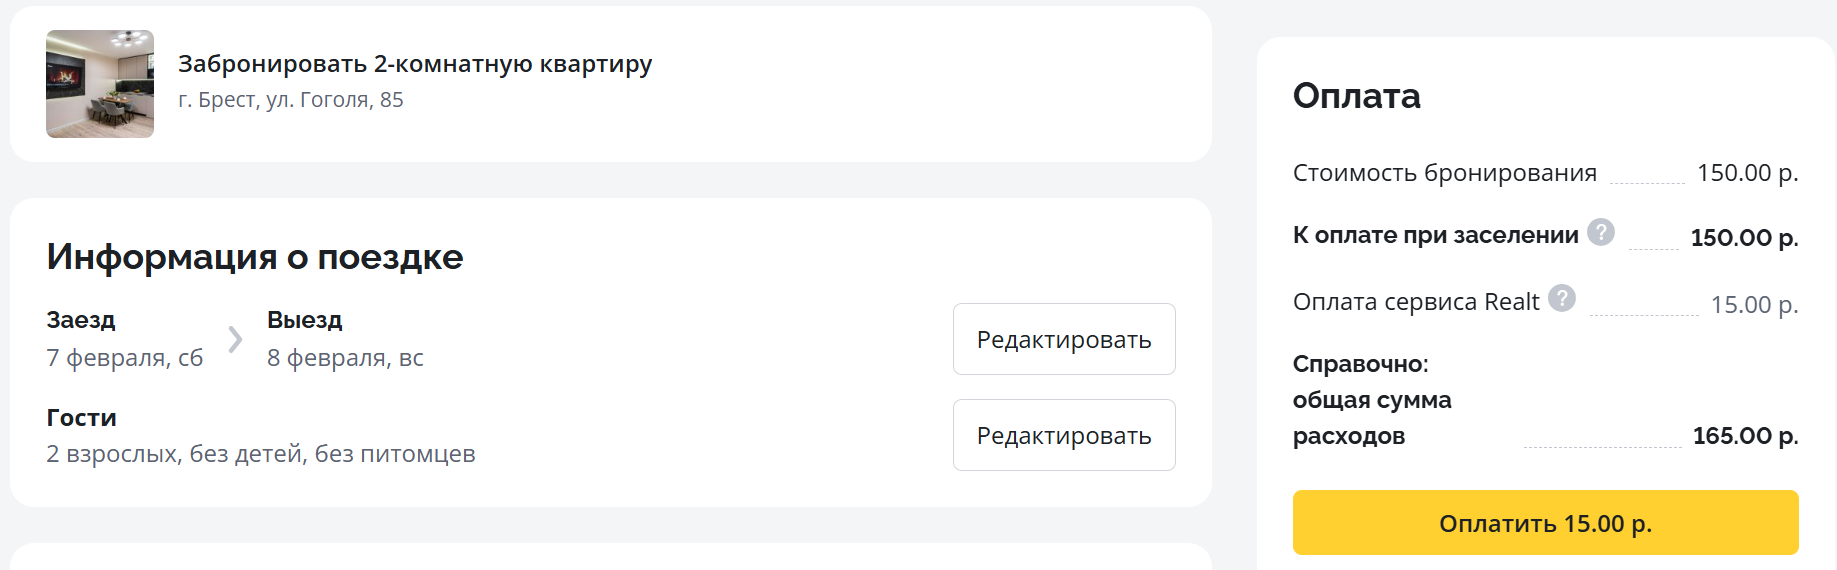1837x570 pixels.
Task: Click the service fee amount "15.00 р."
Action: pyautogui.click(x=1754, y=304)
